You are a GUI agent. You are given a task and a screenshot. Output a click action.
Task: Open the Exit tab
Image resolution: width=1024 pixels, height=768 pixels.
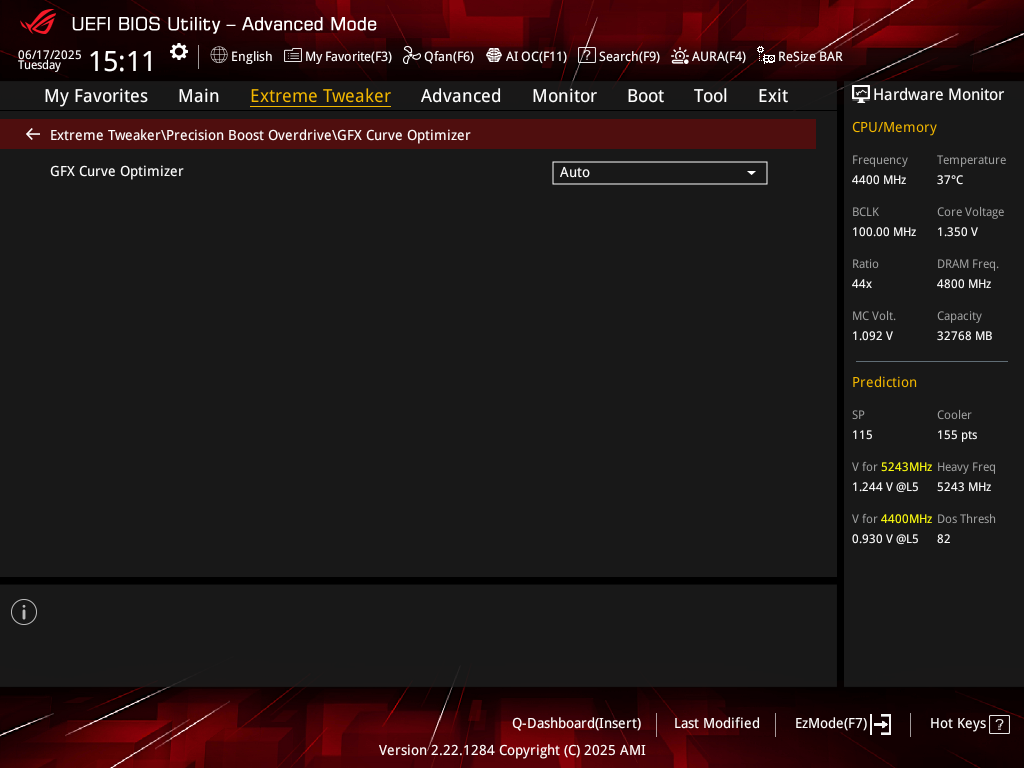773,96
